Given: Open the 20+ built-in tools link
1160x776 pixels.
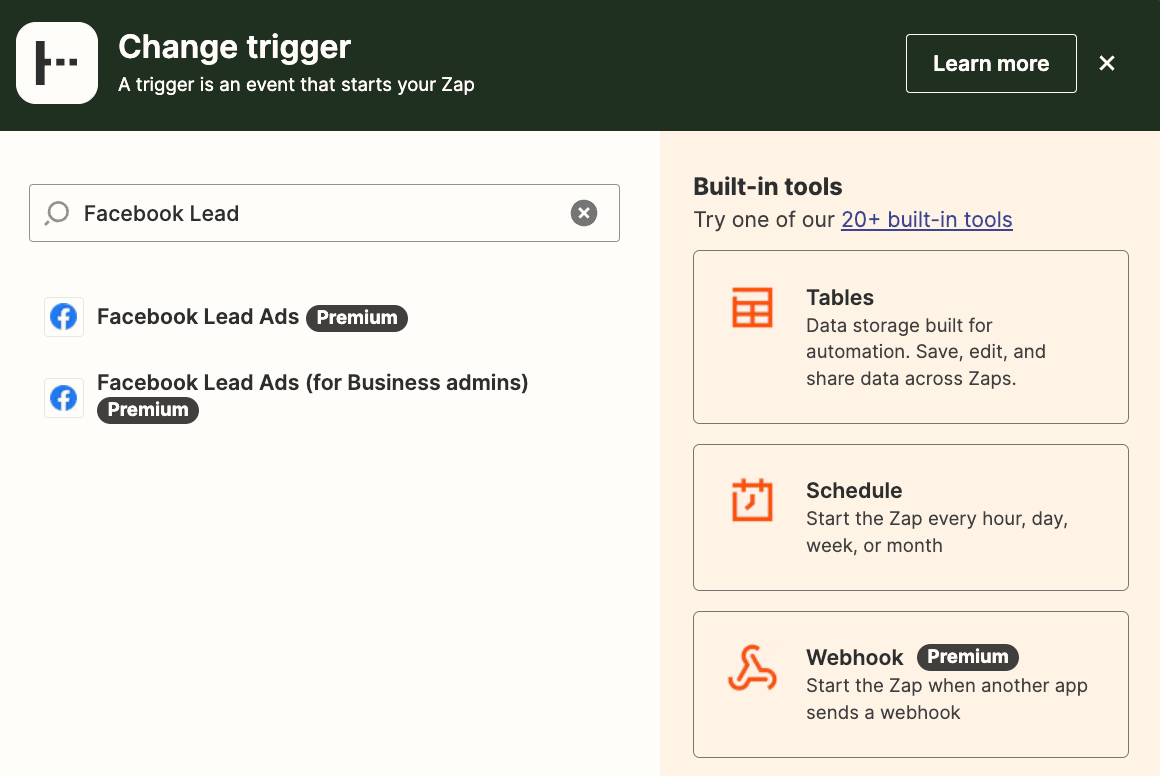Looking at the screenshot, I should (x=926, y=220).
